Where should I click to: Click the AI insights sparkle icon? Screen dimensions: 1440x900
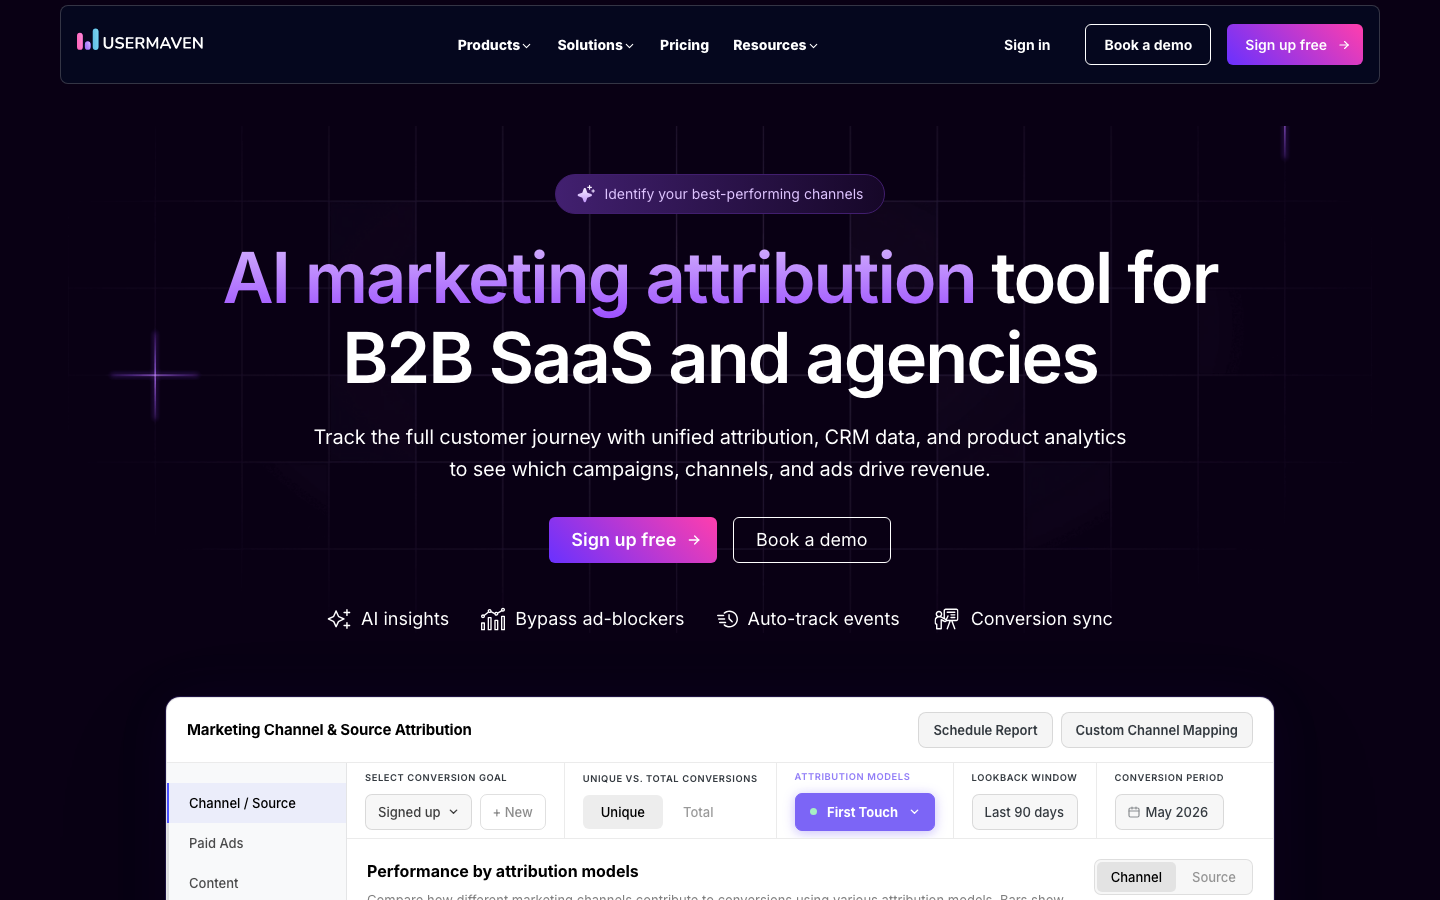click(x=339, y=619)
